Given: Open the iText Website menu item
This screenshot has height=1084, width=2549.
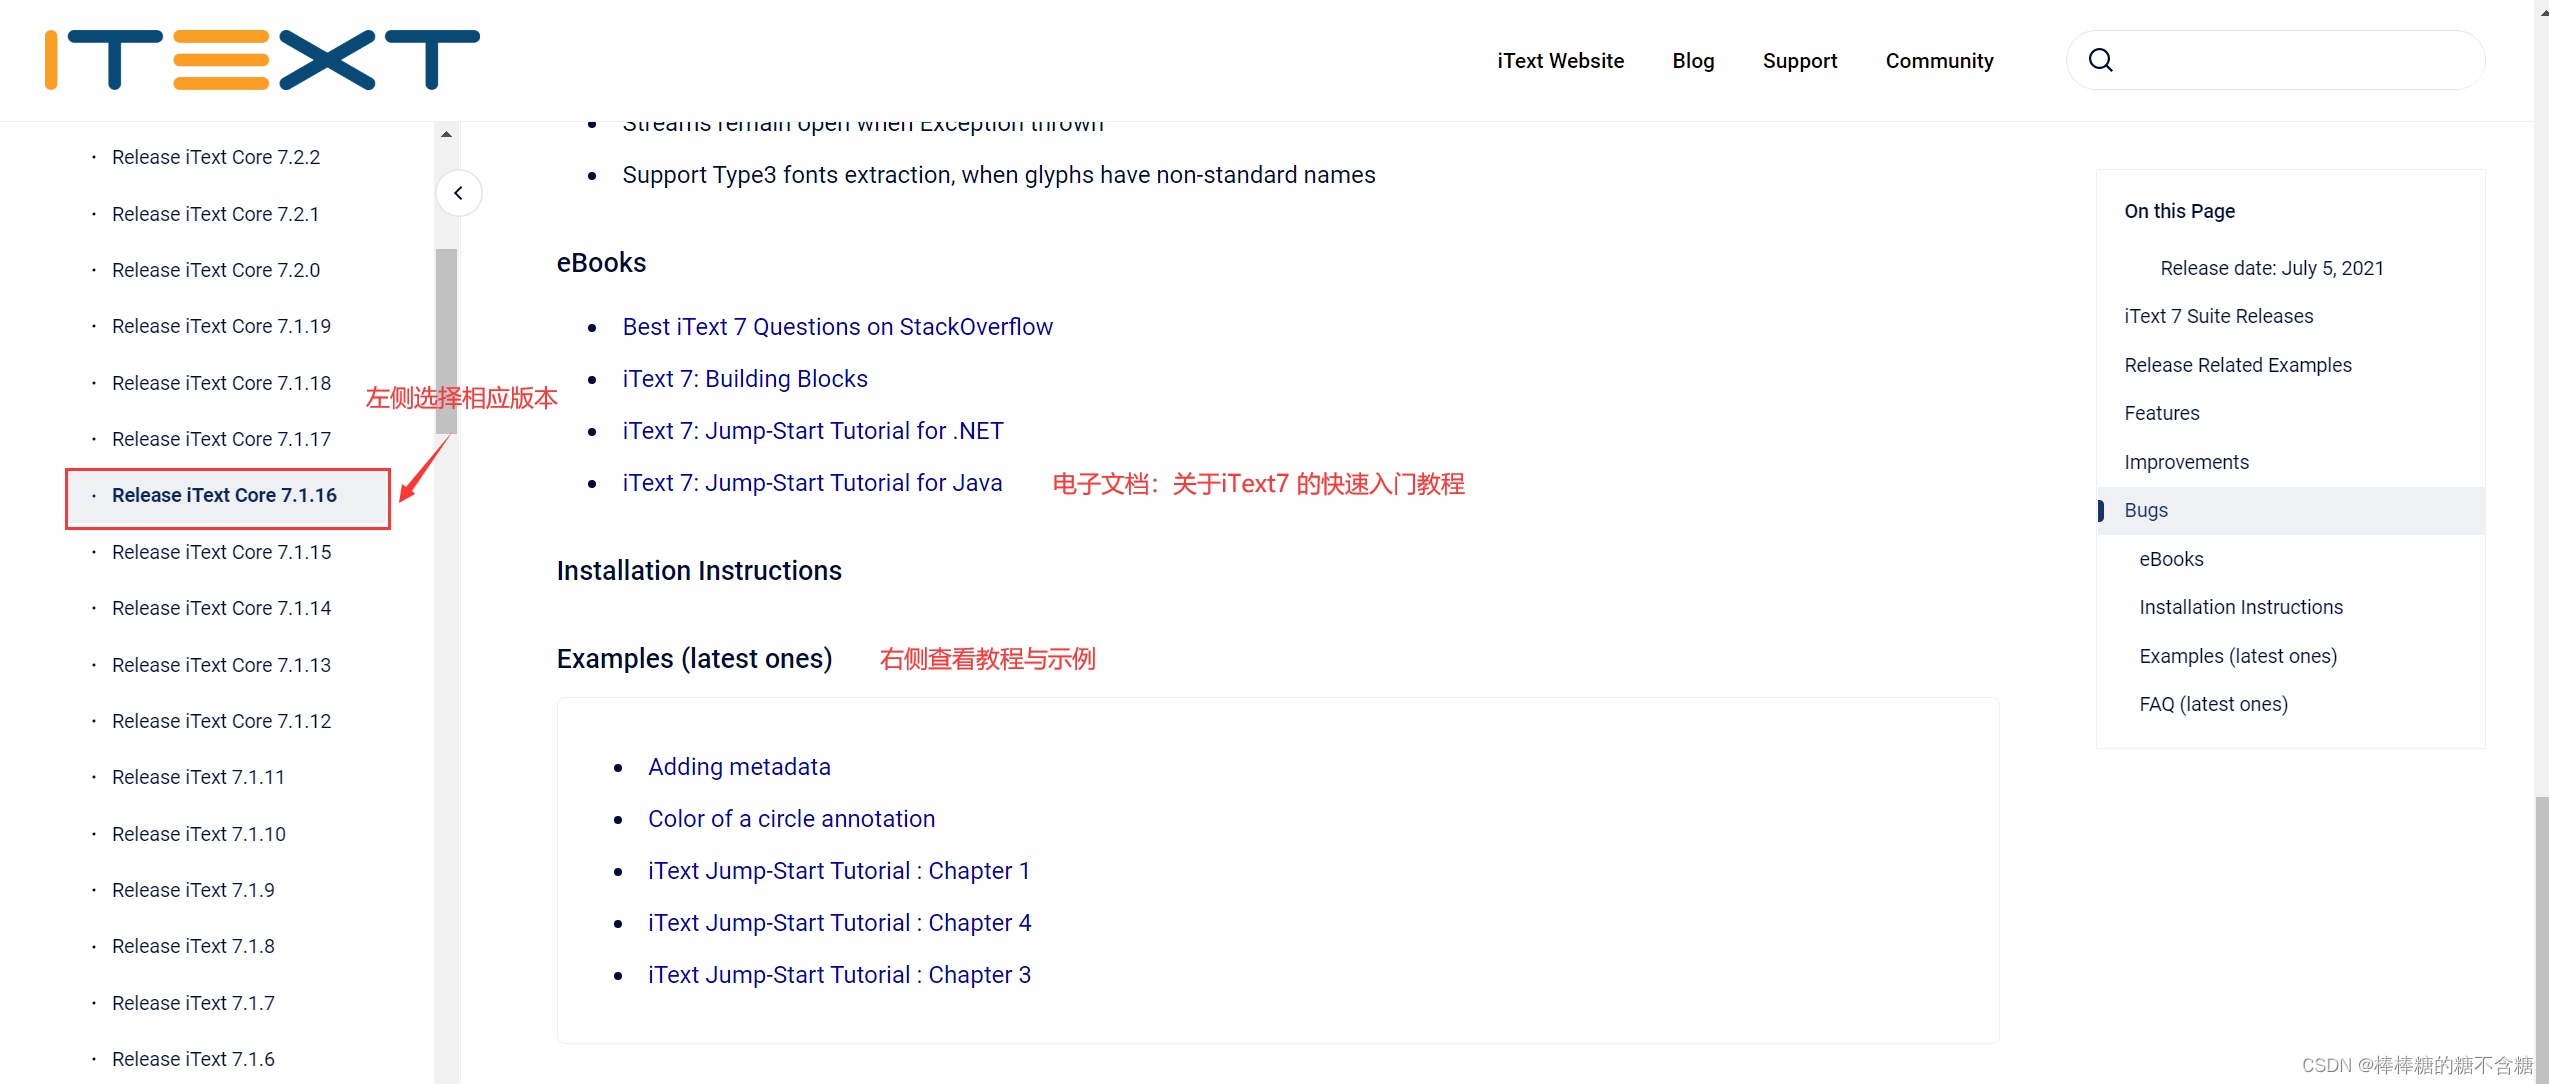Looking at the screenshot, I should point(1560,61).
